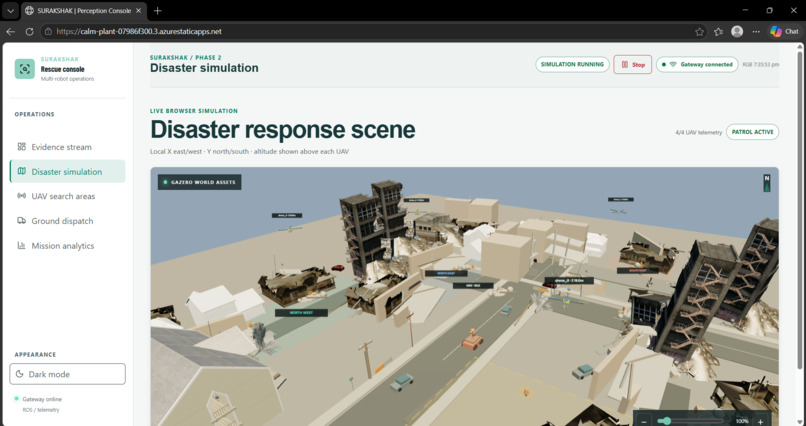The width and height of the screenshot is (806, 426).
Task: Click the pause icon inside the Stop button
Action: coord(625,65)
